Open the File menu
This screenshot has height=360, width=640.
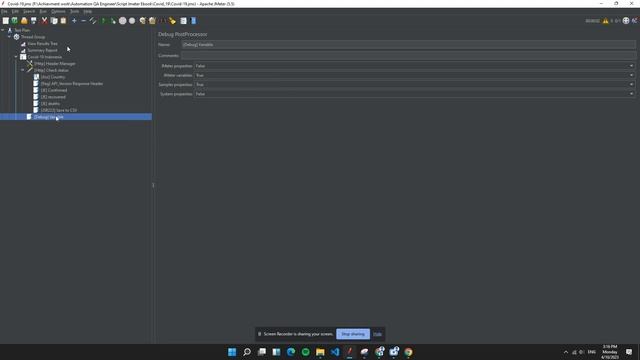click(x=4, y=11)
